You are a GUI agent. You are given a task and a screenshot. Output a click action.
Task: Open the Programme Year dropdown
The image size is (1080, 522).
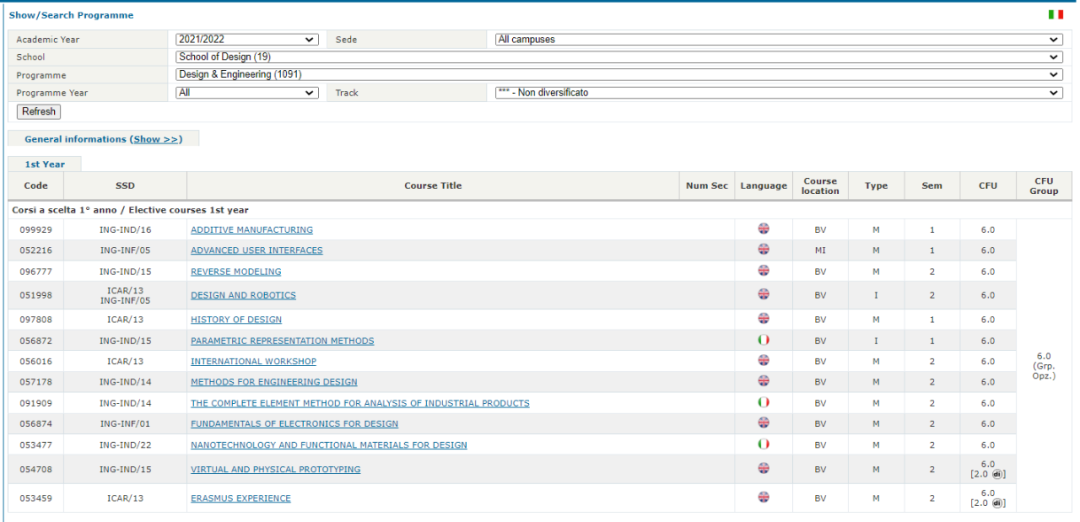(x=246, y=92)
